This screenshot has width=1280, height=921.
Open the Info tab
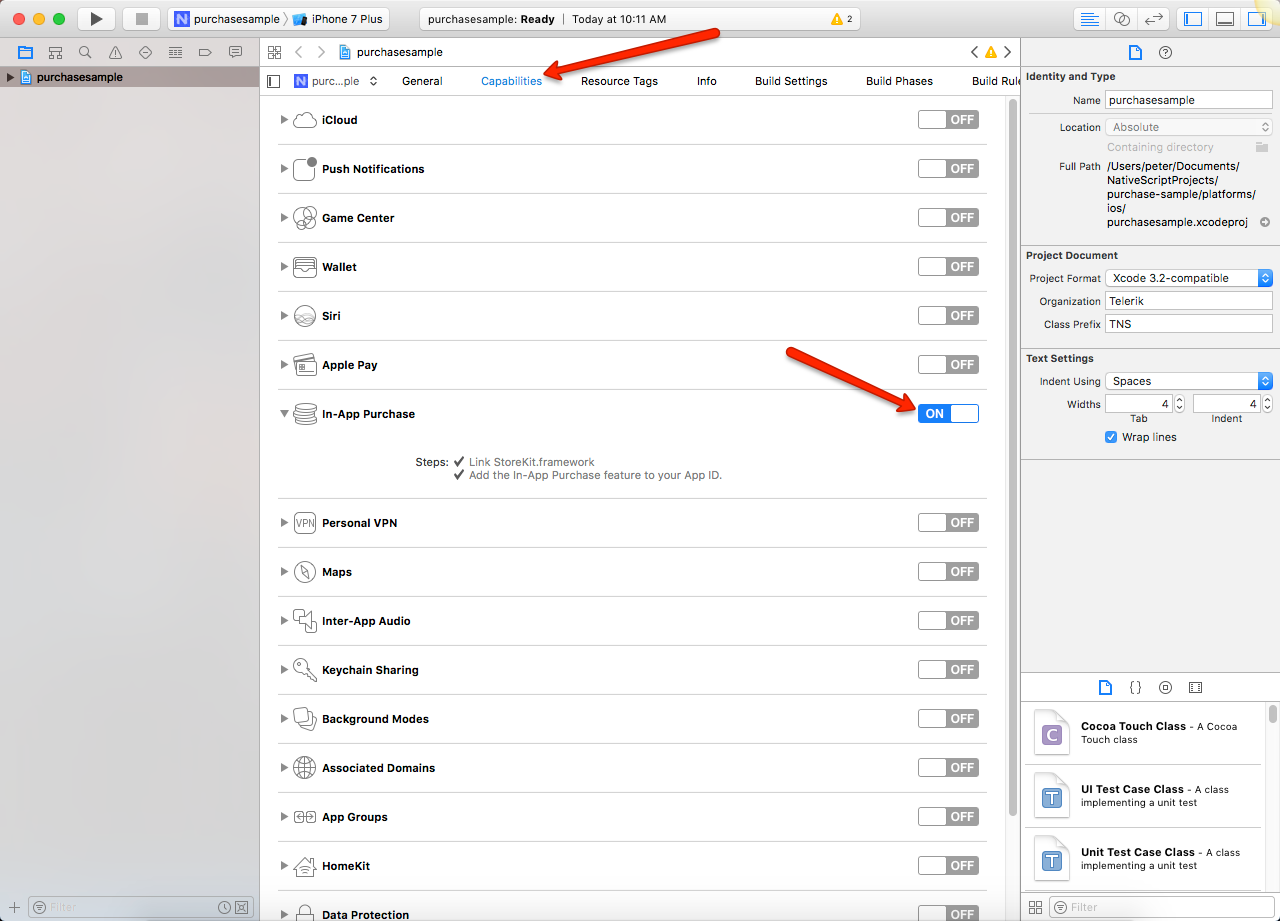(706, 81)
